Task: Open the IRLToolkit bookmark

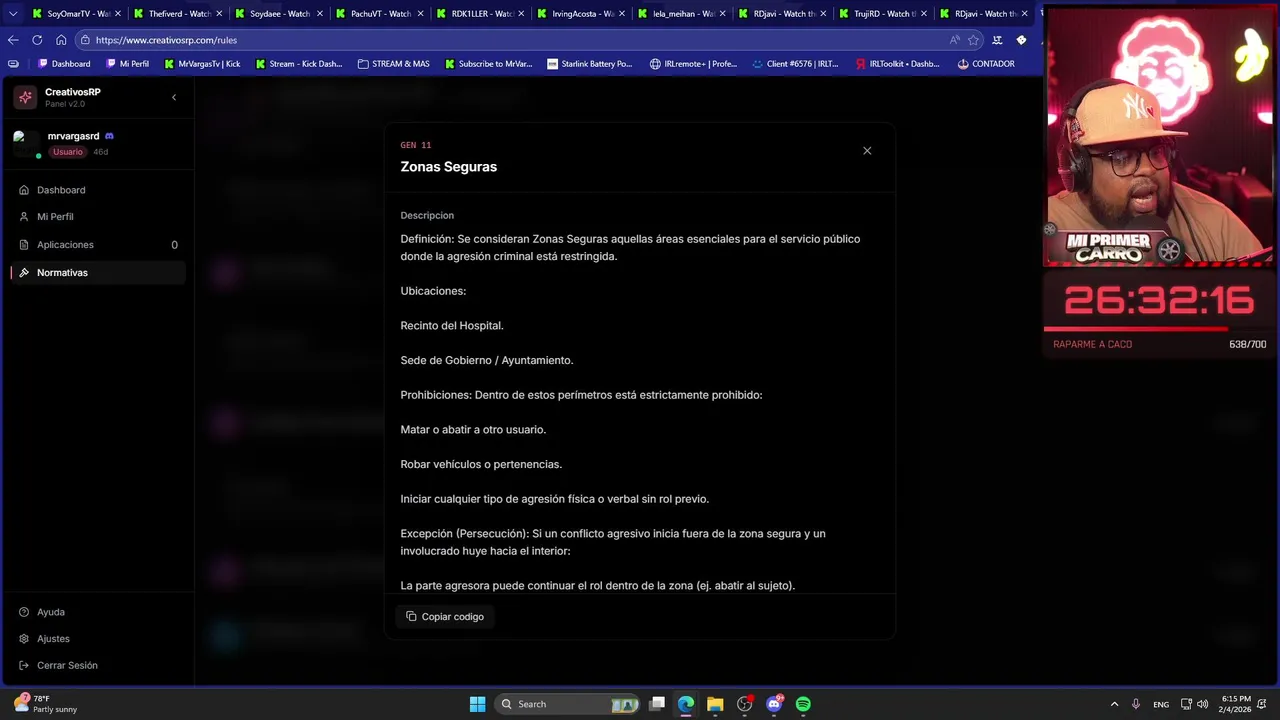Action: pos(897,64)
